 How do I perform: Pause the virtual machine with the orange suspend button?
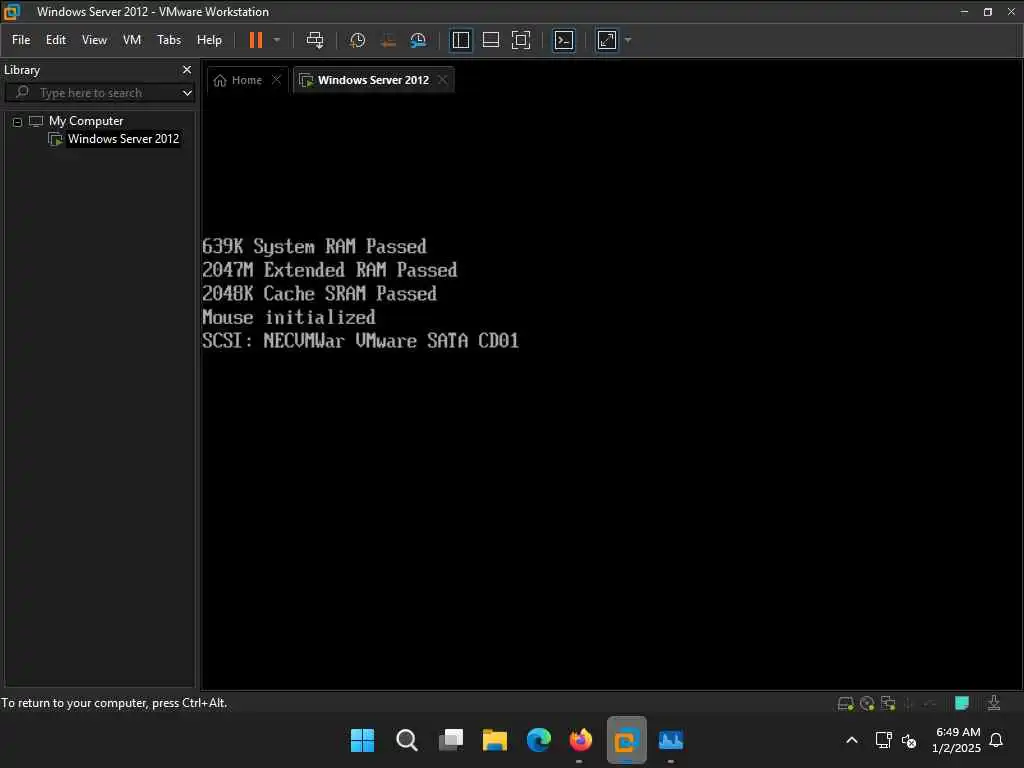255,40
